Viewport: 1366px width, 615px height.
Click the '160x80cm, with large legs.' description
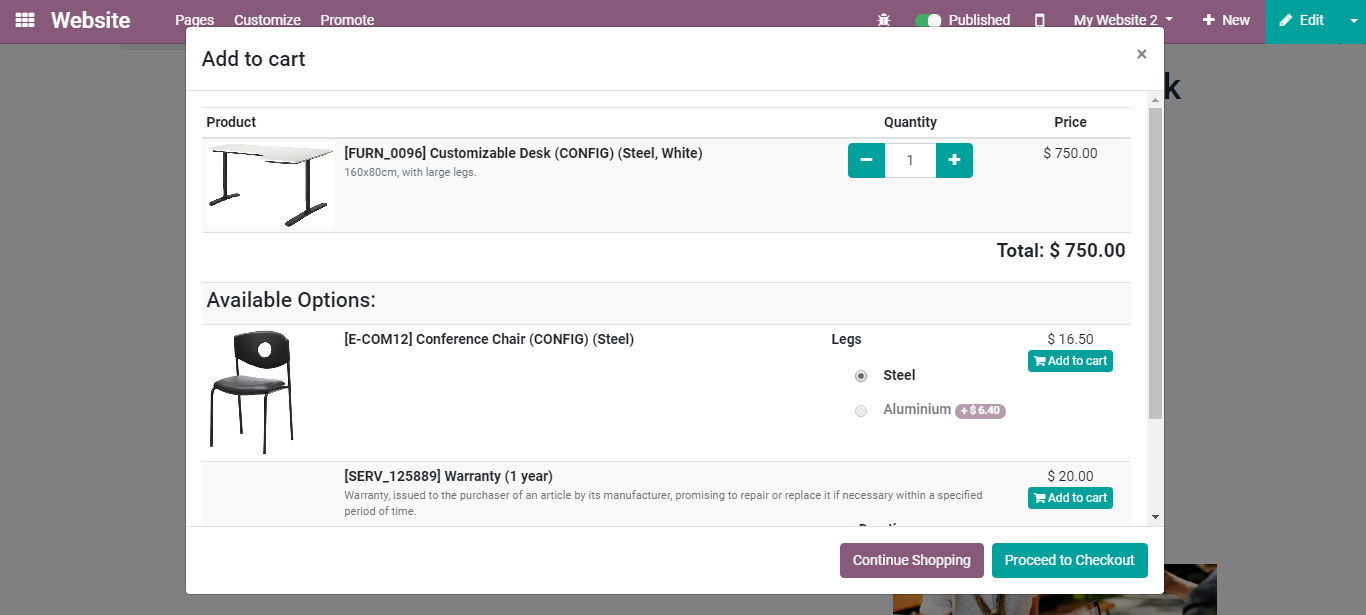[x=410, y=172]
